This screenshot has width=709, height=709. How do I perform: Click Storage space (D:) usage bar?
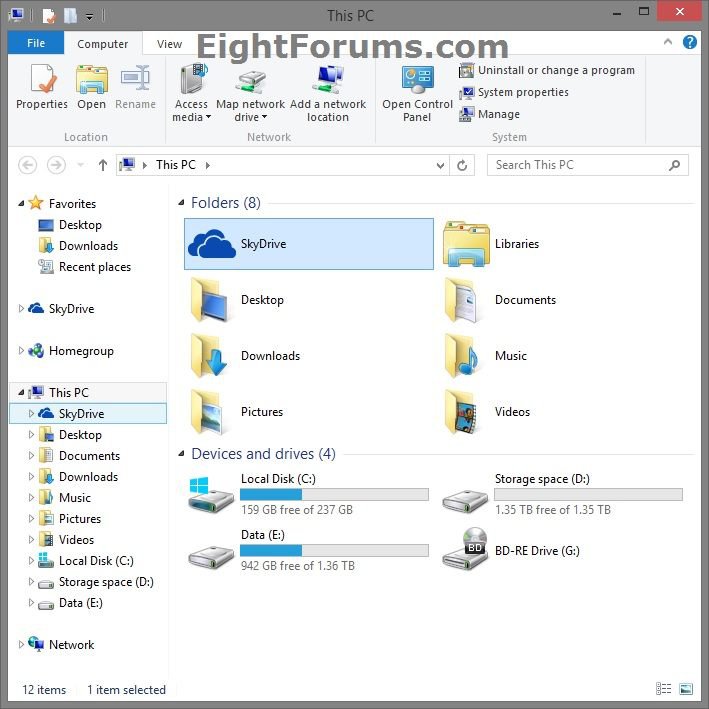coord(588,494)
